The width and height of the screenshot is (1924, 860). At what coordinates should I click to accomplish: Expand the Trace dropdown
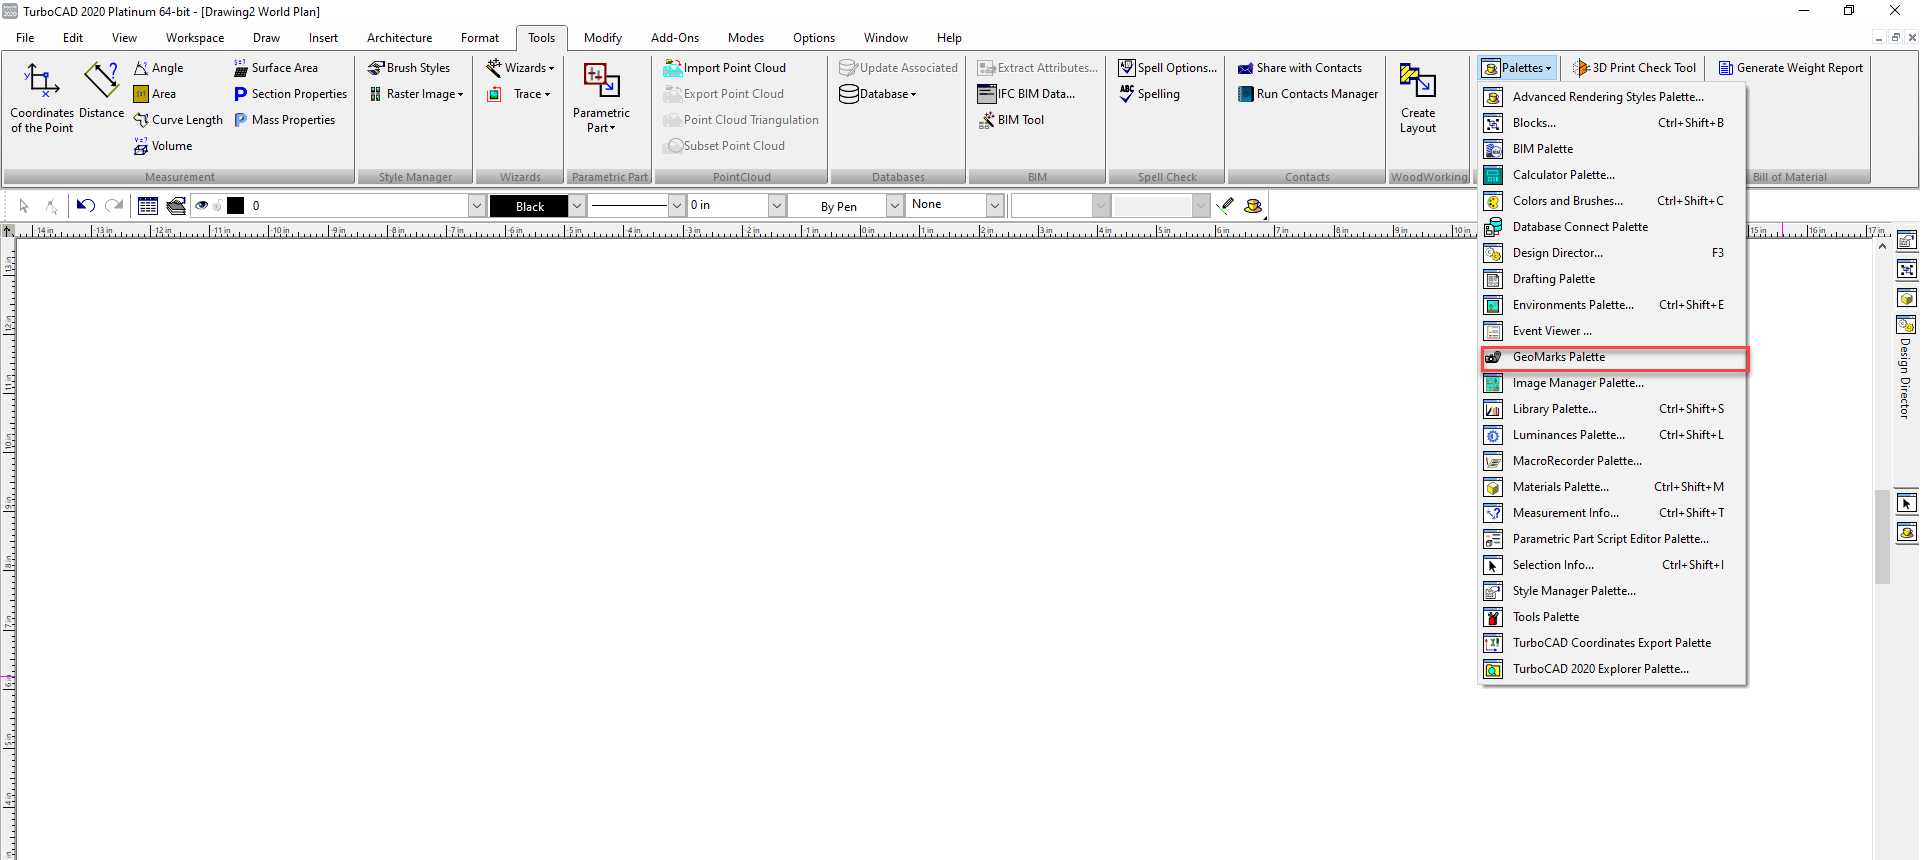pyautogui.click(x=519, y=94)
